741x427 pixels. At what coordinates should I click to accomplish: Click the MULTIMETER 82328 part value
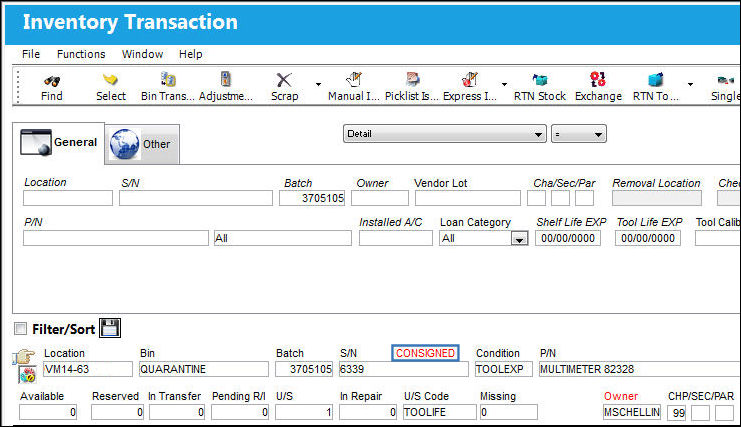tap(640, 369)
